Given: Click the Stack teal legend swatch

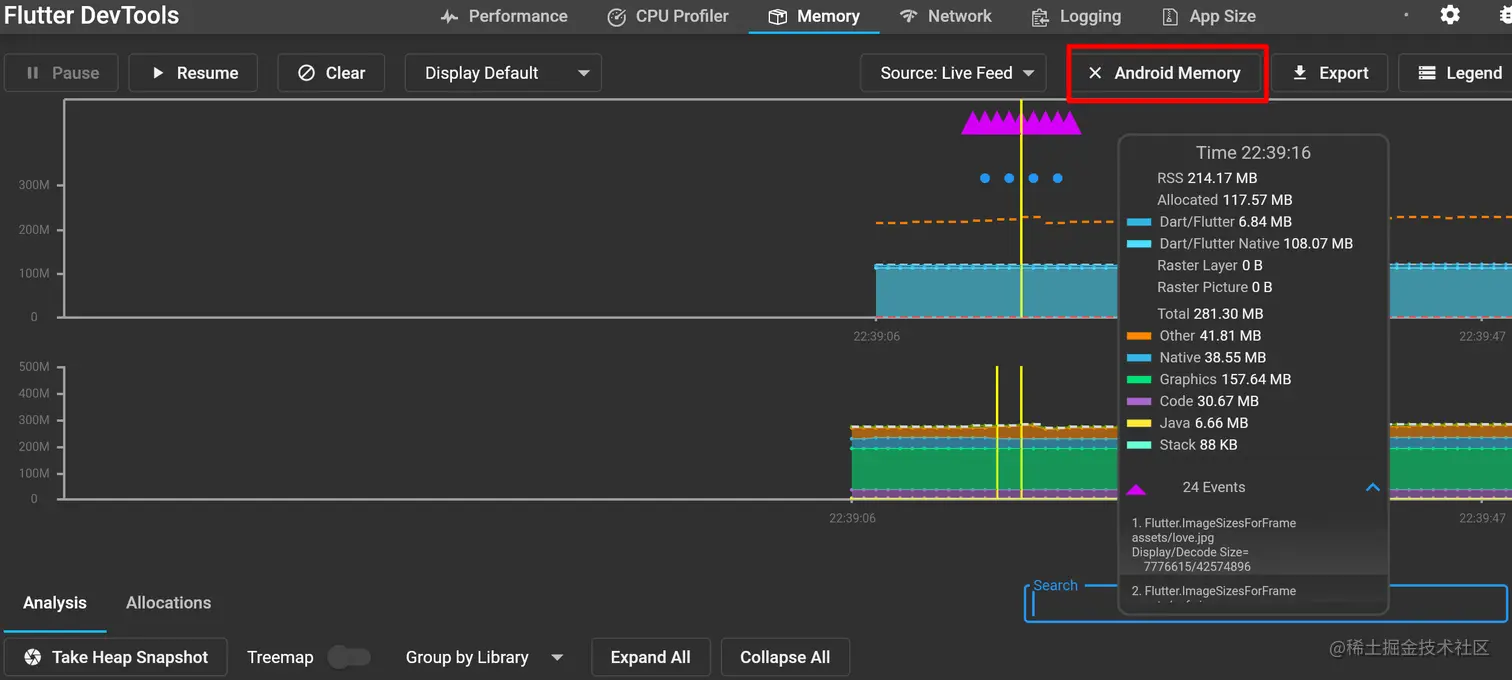Looking at the screenshot, I should [1139, 446].
